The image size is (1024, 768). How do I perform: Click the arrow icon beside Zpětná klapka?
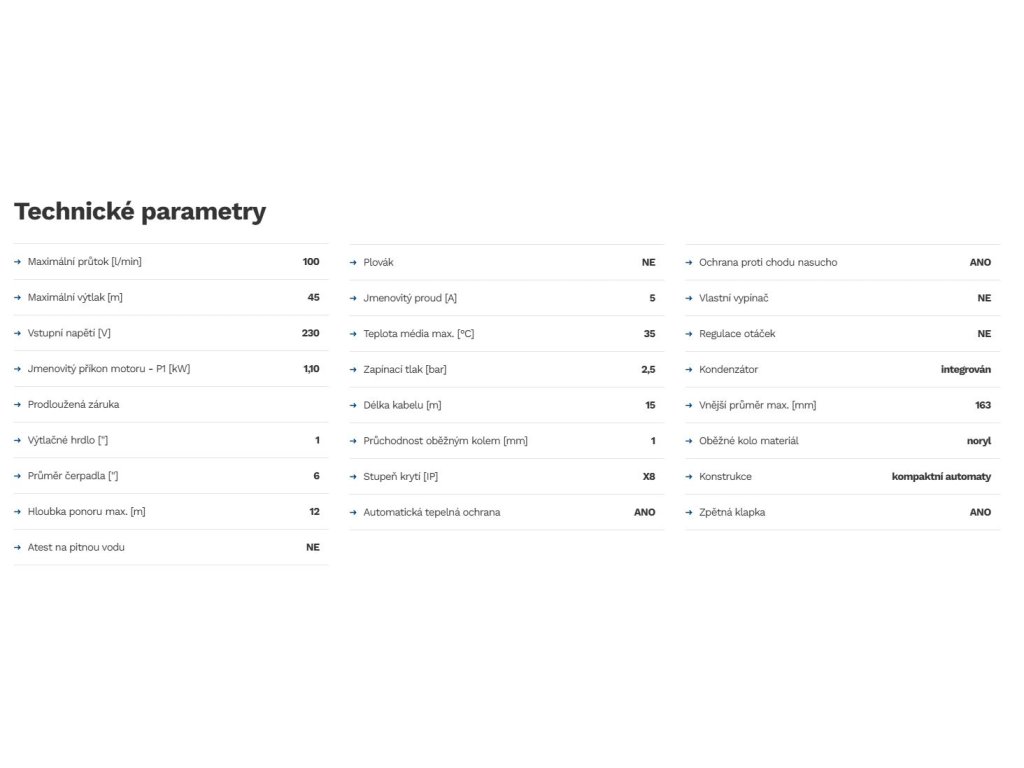tap(690, 512)
